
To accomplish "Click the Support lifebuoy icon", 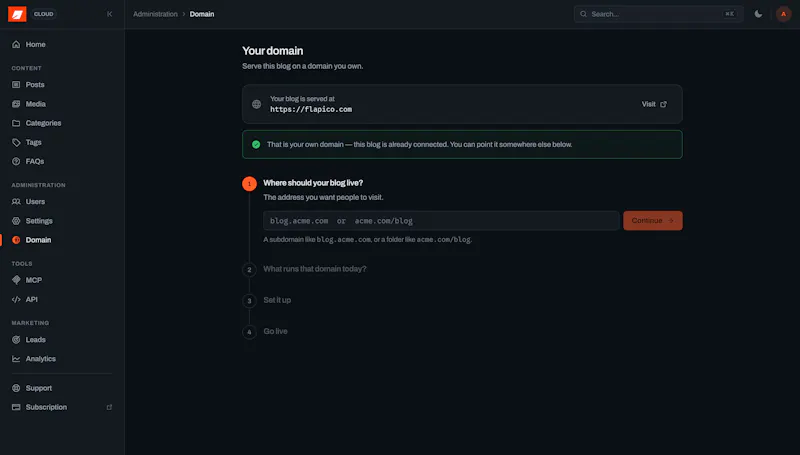I will 16,388.
